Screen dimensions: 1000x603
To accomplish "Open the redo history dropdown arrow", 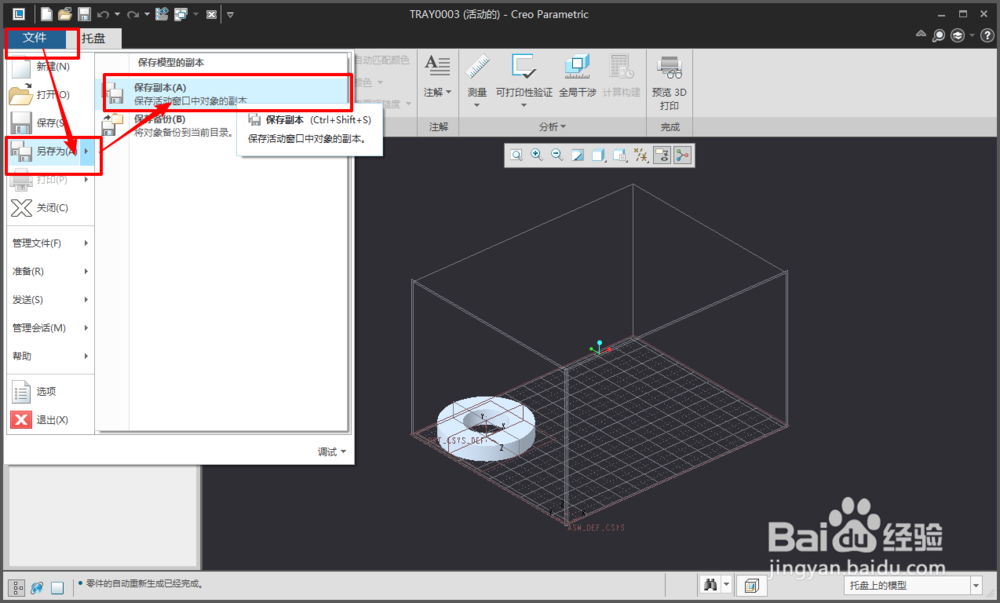I will (147, 14).
